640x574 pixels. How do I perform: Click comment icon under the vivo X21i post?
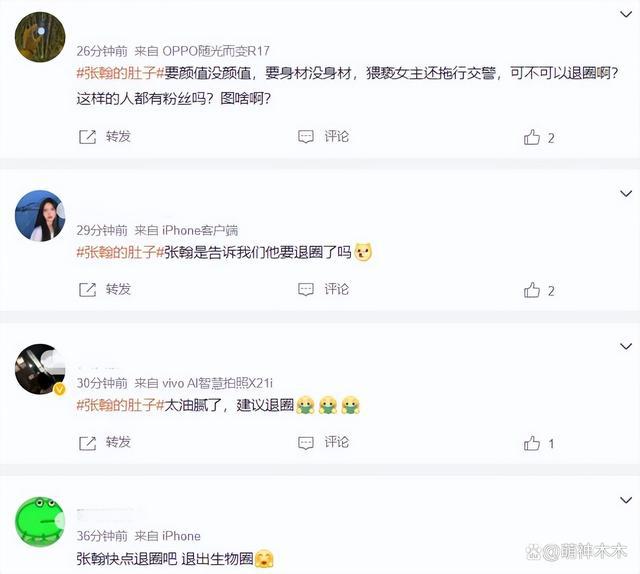[306, 443]
